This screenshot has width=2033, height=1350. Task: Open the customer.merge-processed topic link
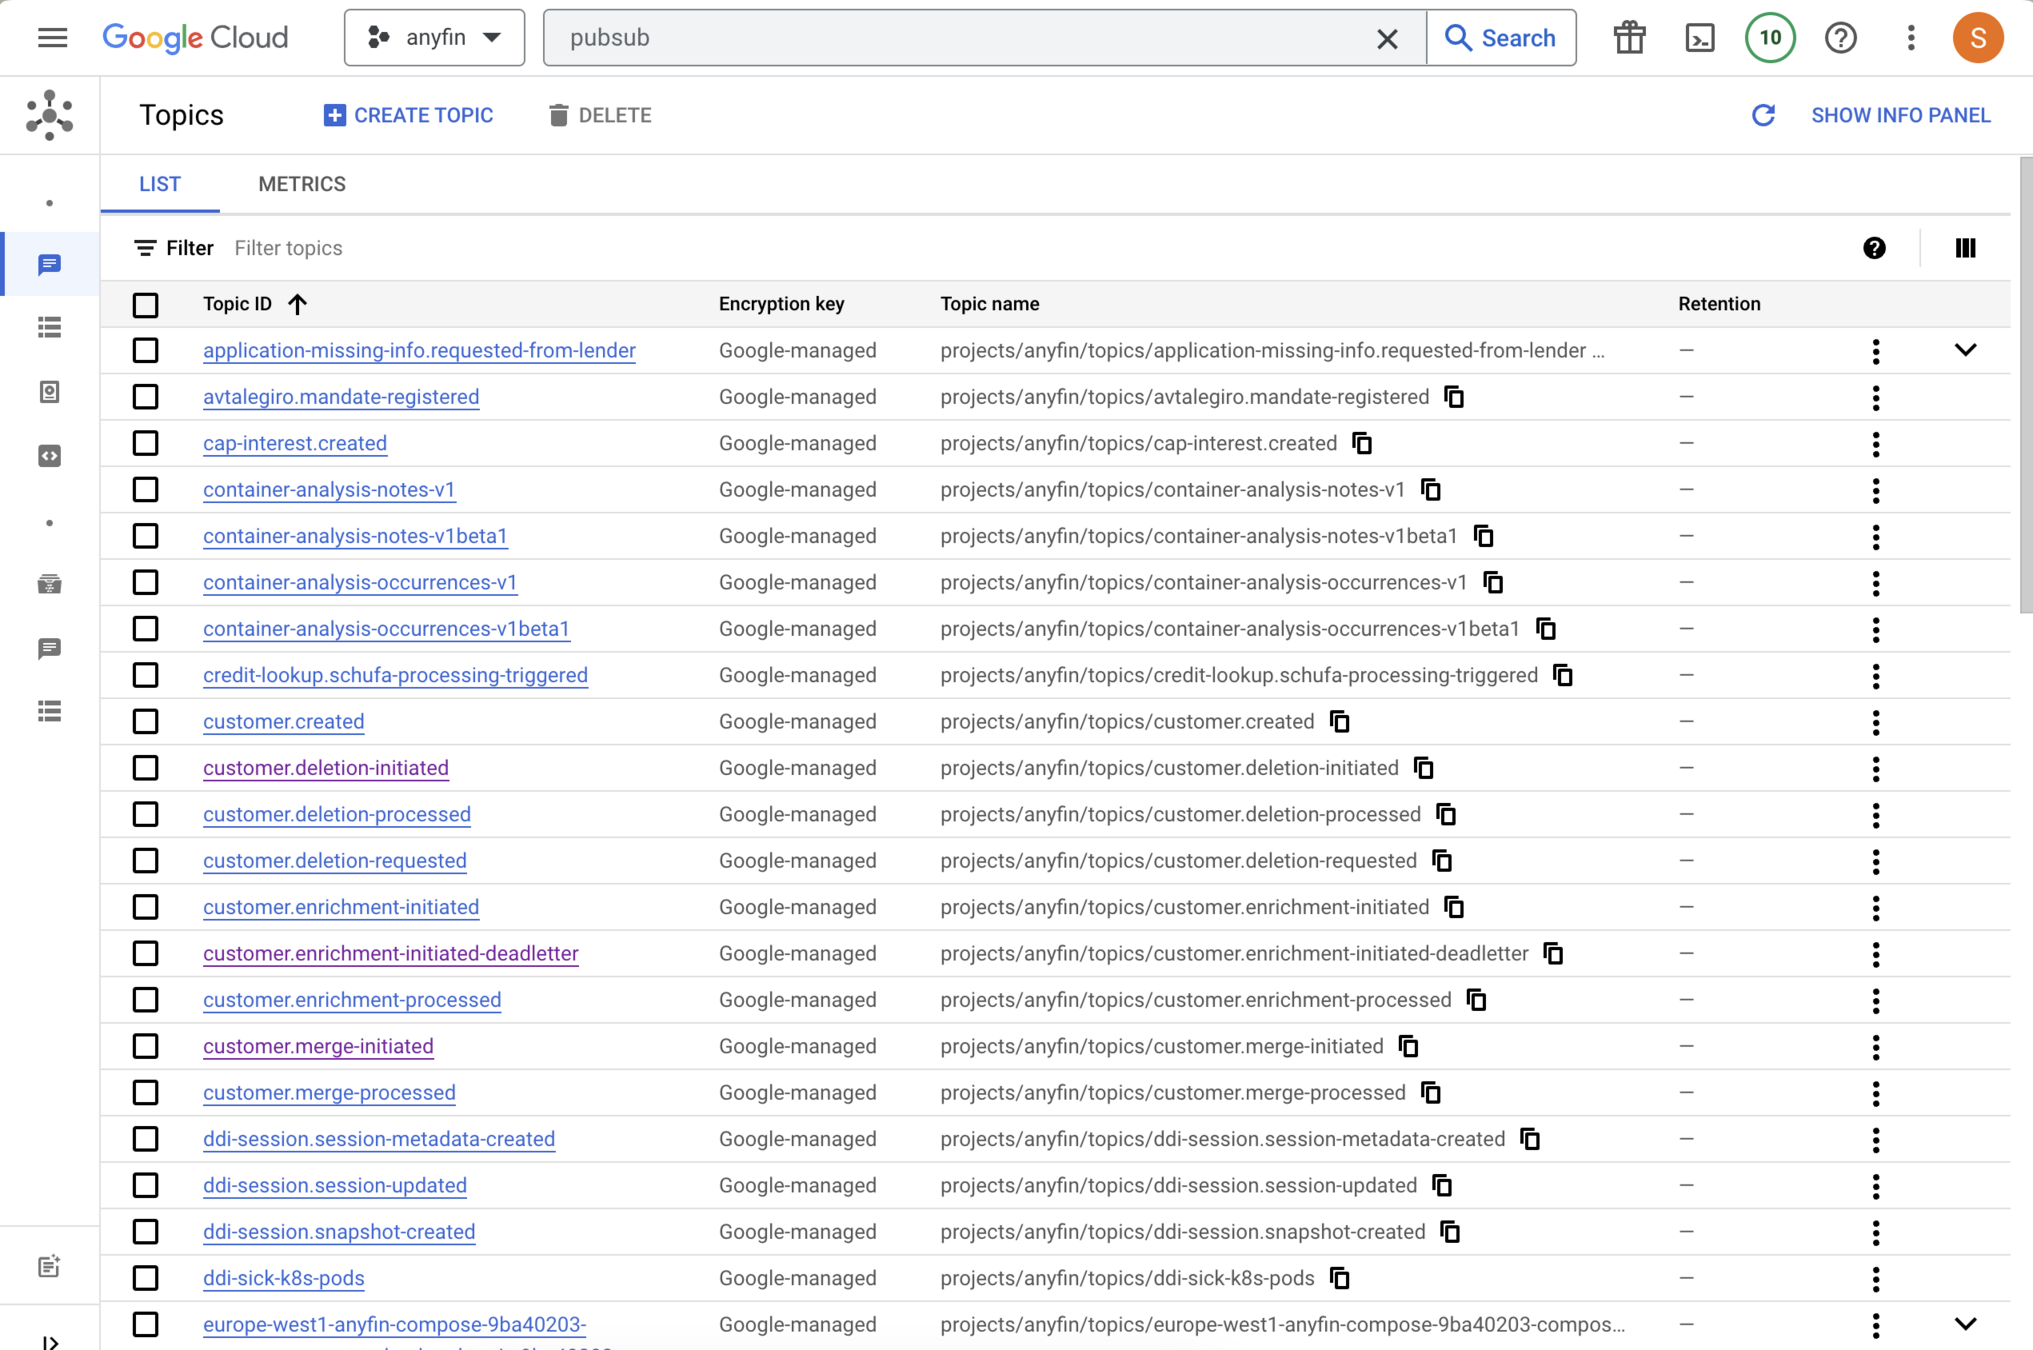point(329,1092)
